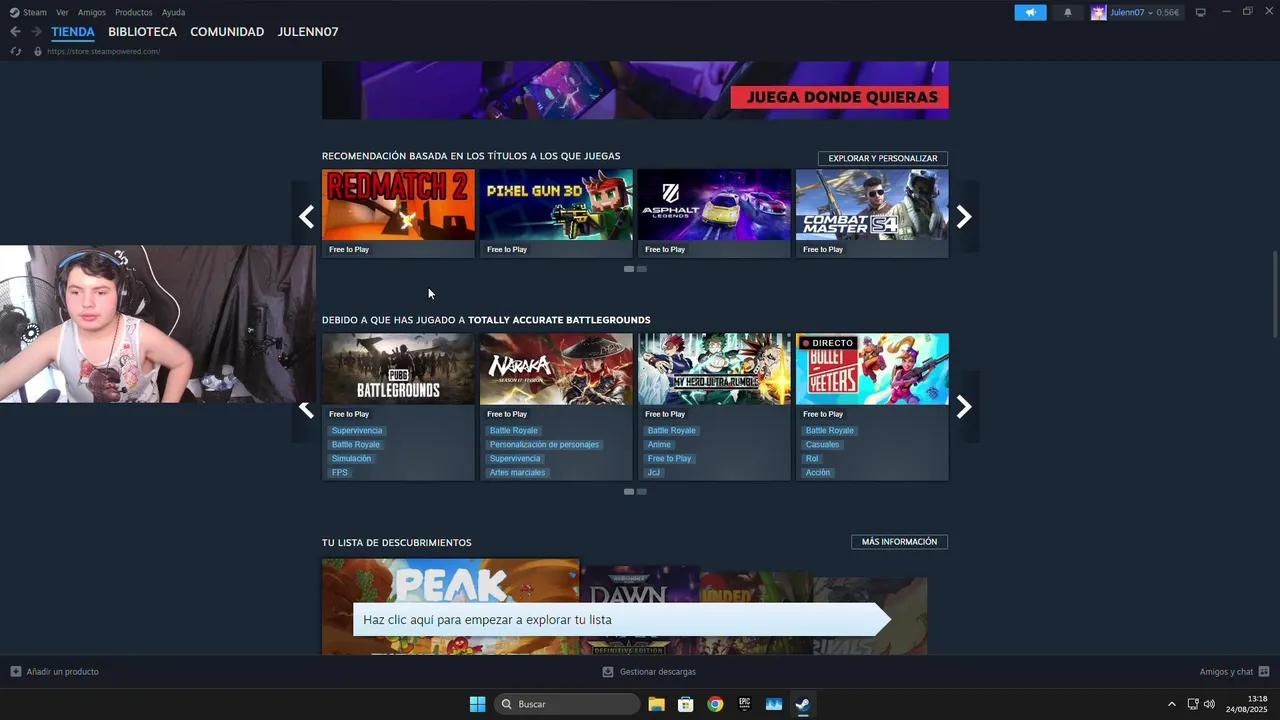Select first page dot under Battlegrounds carousel
Viewport: 1280px width, 720px height.
[629, 491]
